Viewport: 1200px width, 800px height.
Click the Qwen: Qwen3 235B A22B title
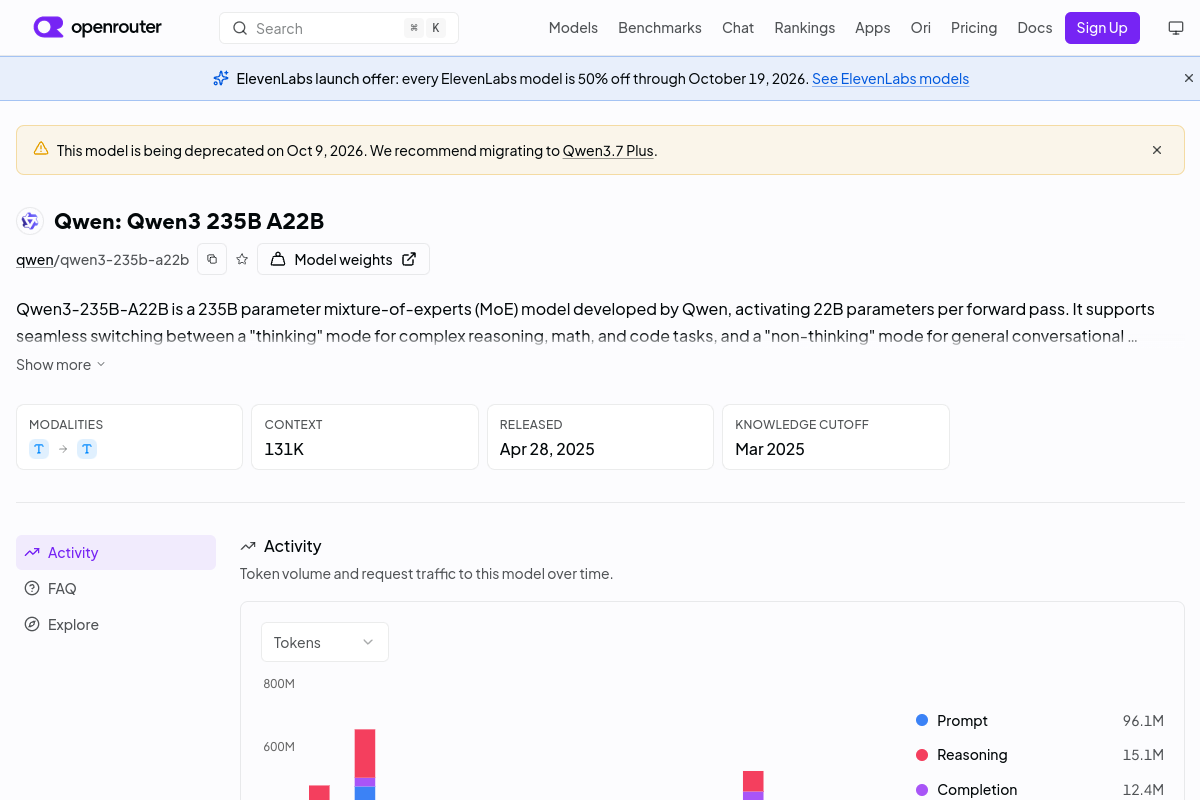pyautogui.click(x=189, y=221)
